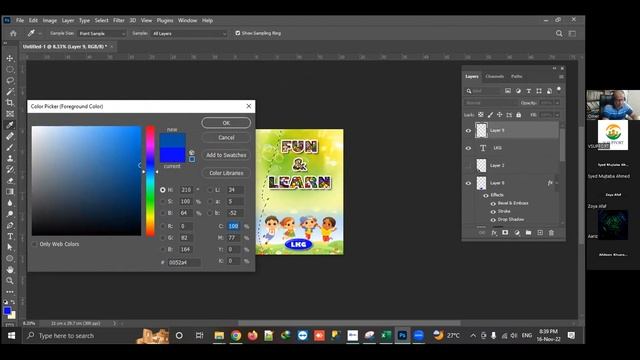The width and height of the screenshot is (640, 360).
Task: Click the Home icon in options bar
Action: tap(13, 33)
